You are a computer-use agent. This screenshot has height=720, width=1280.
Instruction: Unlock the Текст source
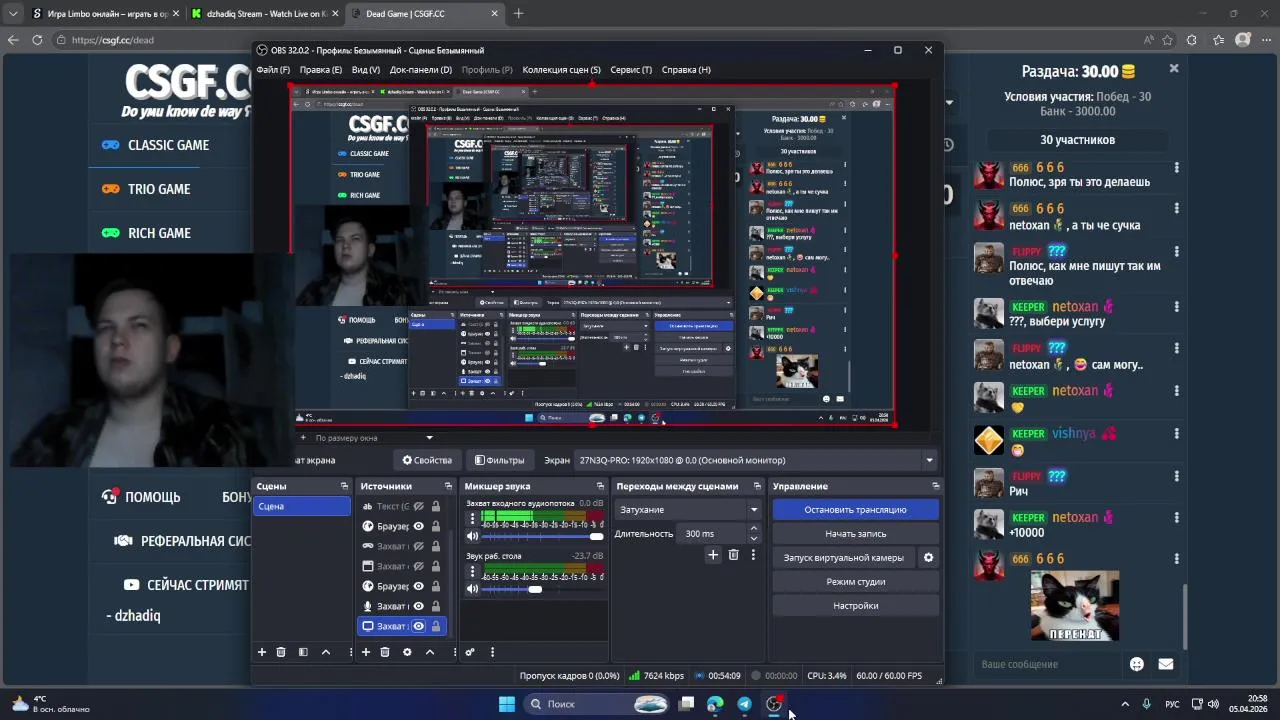436,506
